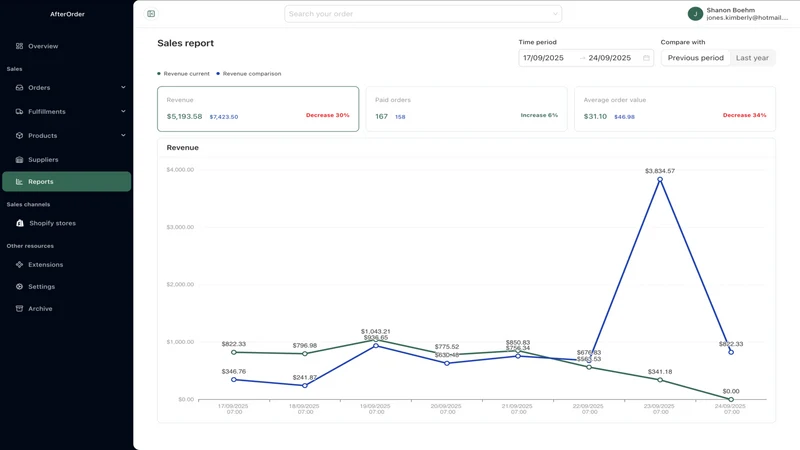Click the Products box icon
800x450 pixels.
(19, 136)
